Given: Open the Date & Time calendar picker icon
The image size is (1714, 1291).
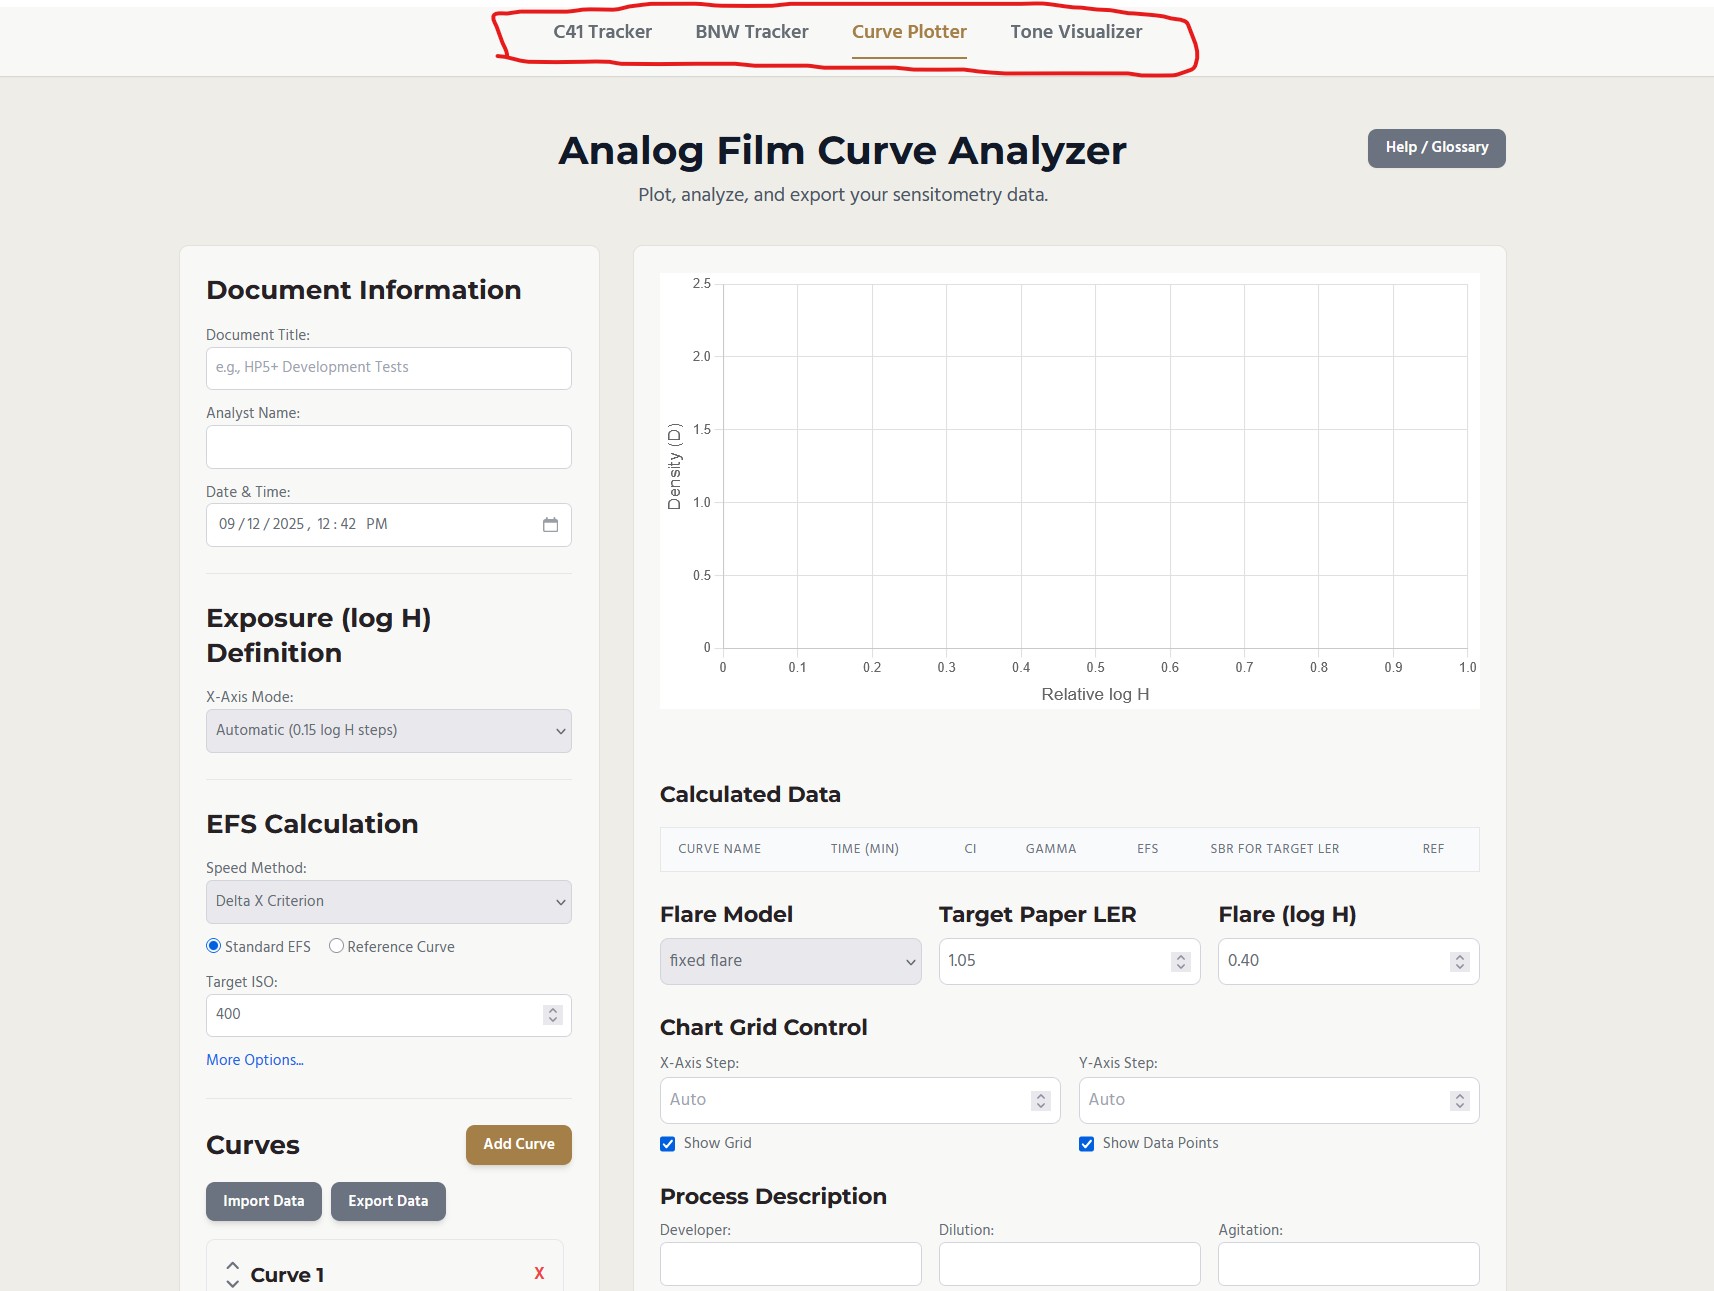Looking at the screenshot, I should click(x=550, y=525).
